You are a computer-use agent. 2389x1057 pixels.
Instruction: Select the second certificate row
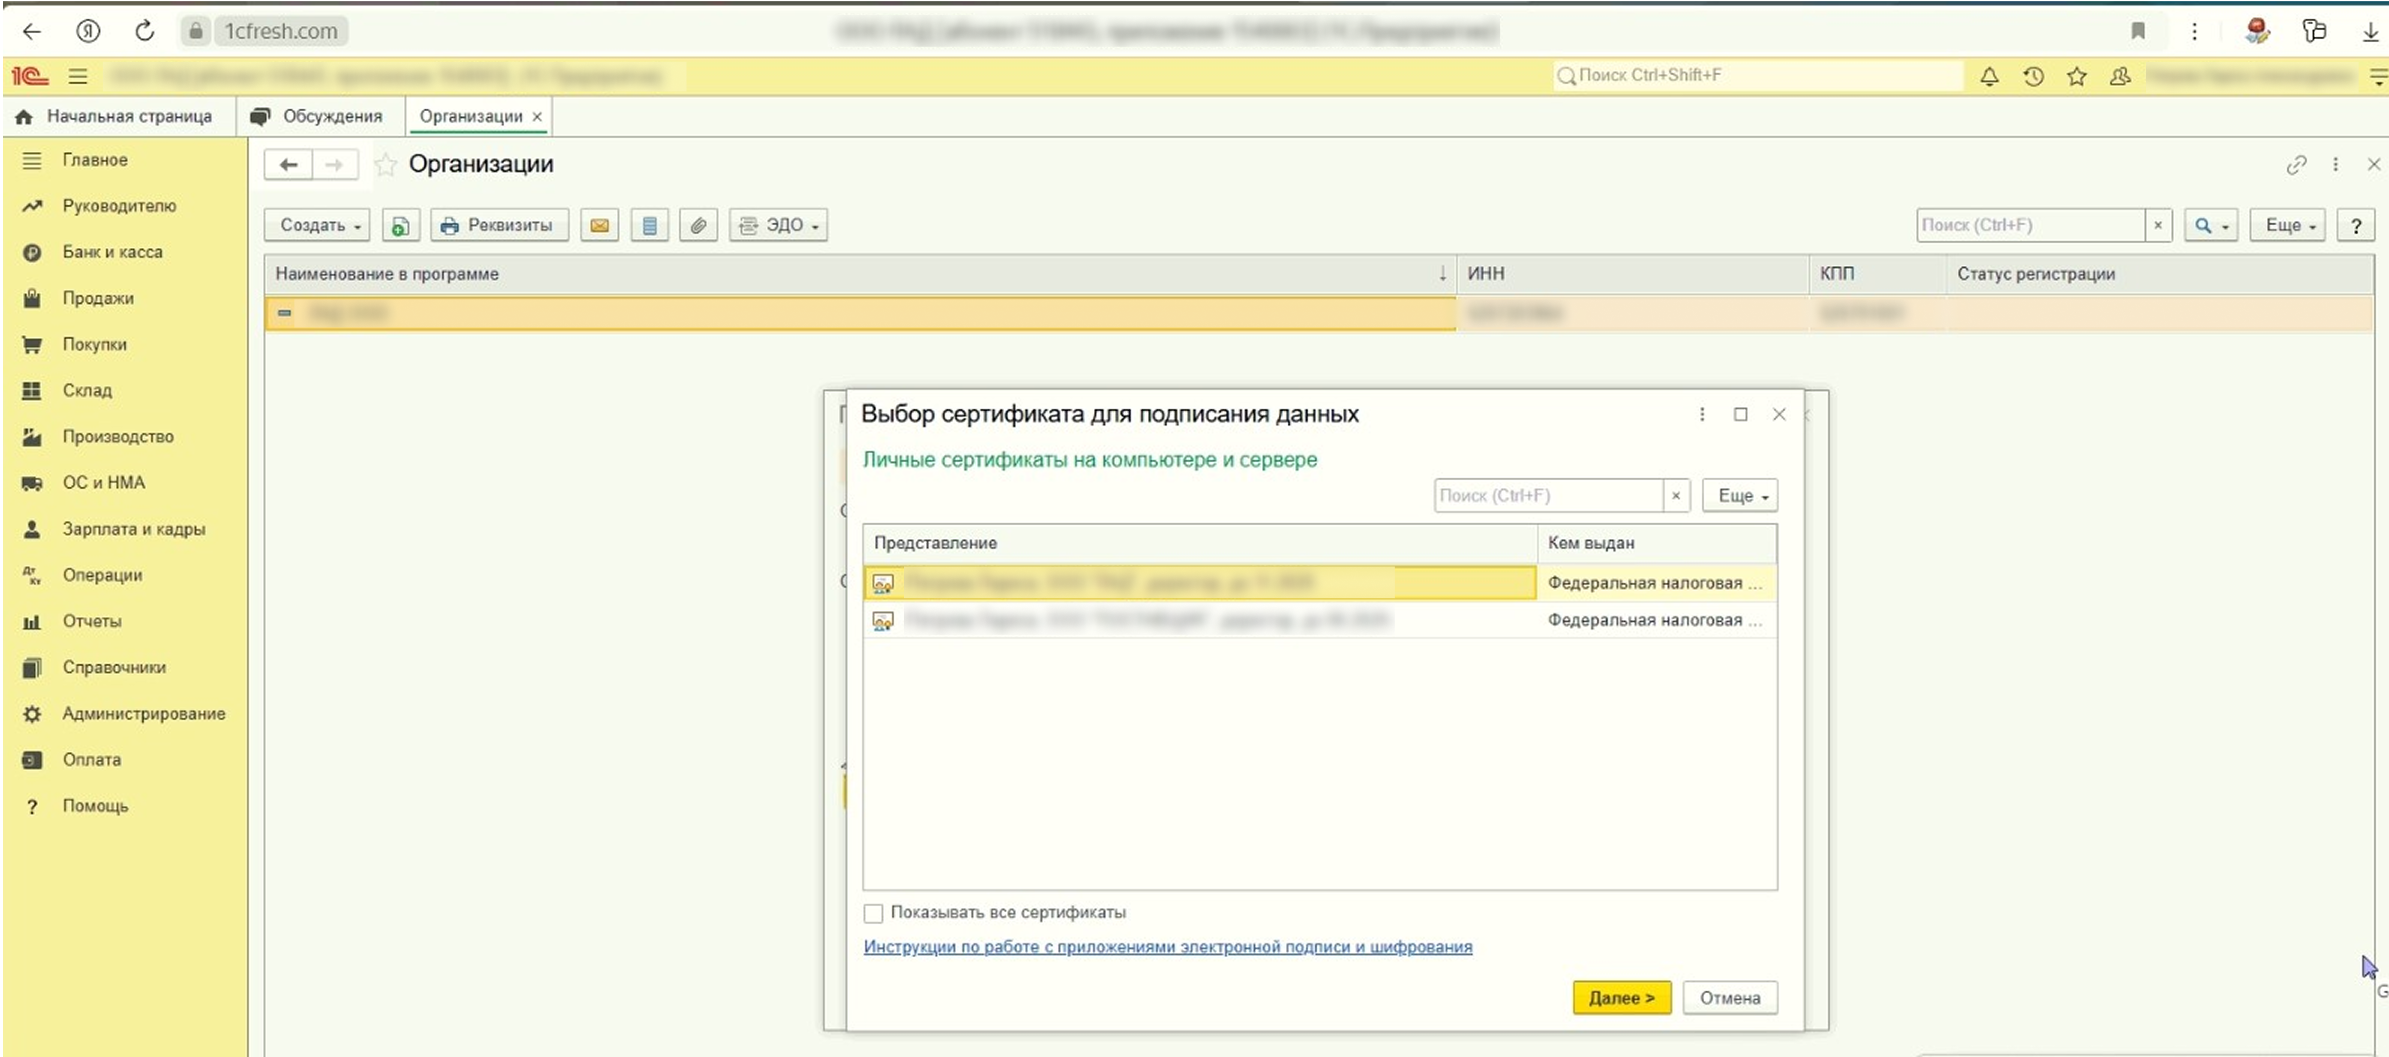(x=1320, y=620)
